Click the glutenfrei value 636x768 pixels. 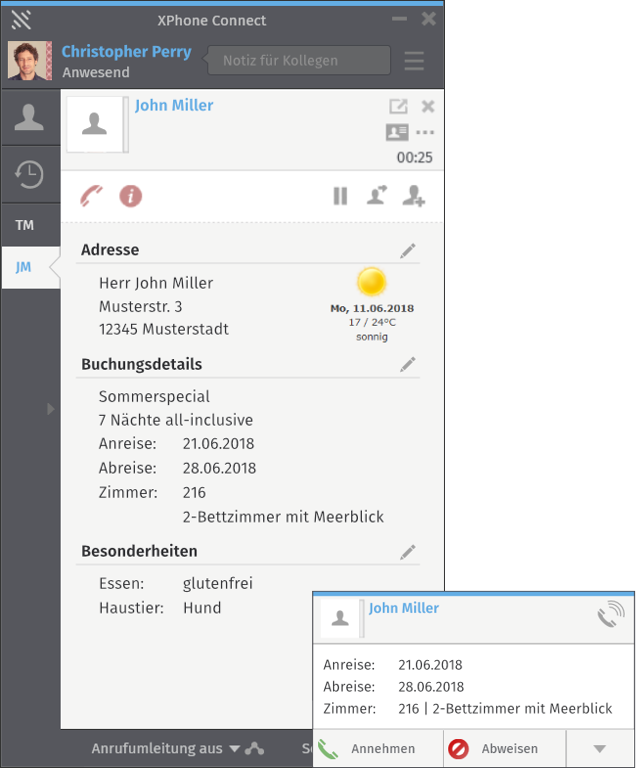(218, 584)
